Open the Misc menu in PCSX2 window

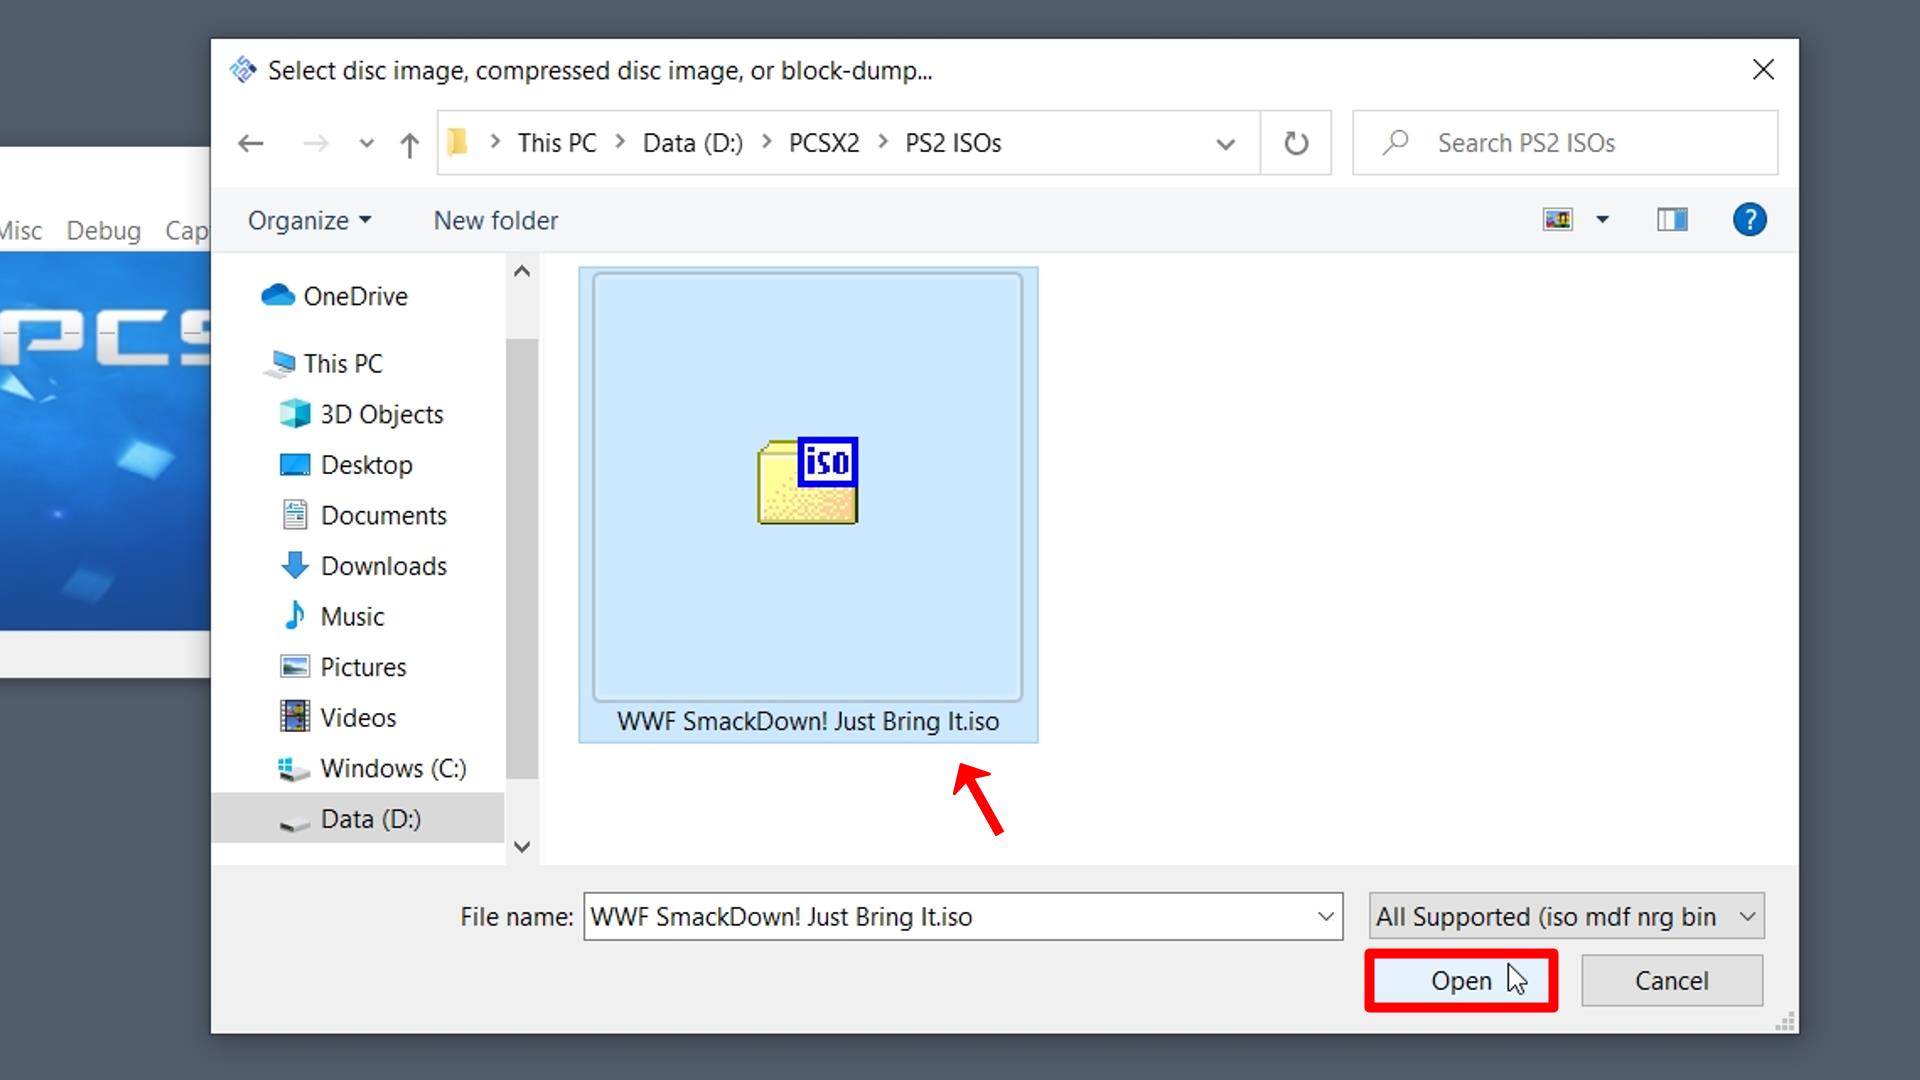[x=21, y=231]
